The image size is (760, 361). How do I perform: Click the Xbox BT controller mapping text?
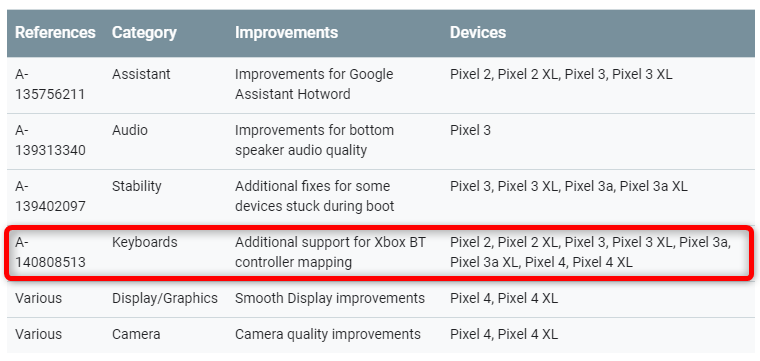point(330,252)
